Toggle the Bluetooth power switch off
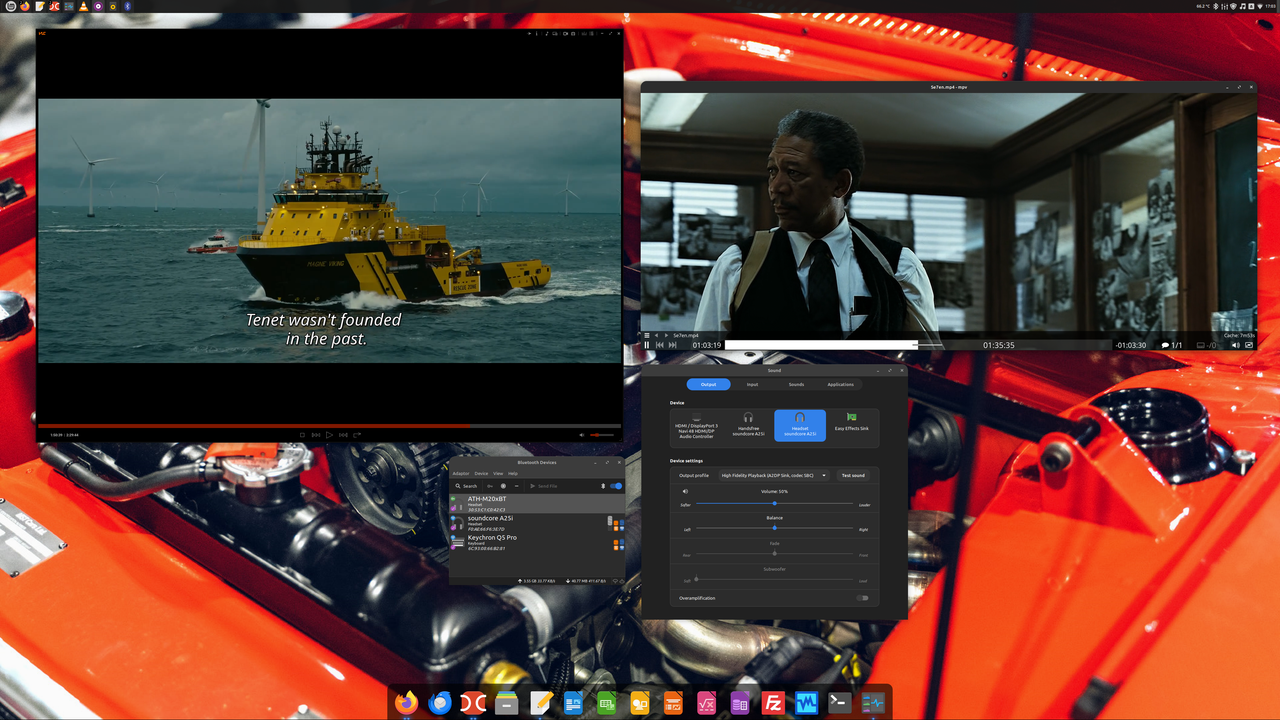Screen dimensions: 1280x720 coord(616,486)
